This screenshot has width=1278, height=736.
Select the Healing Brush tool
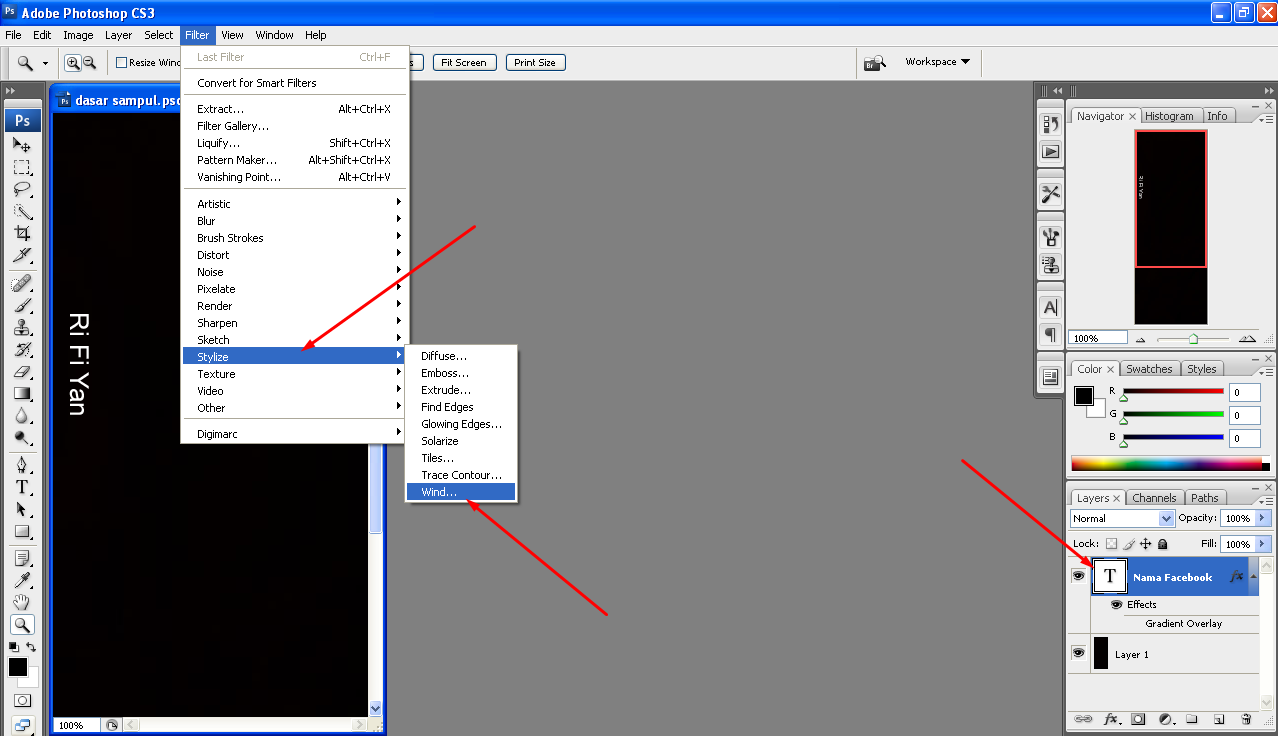[x=22, y=284]
